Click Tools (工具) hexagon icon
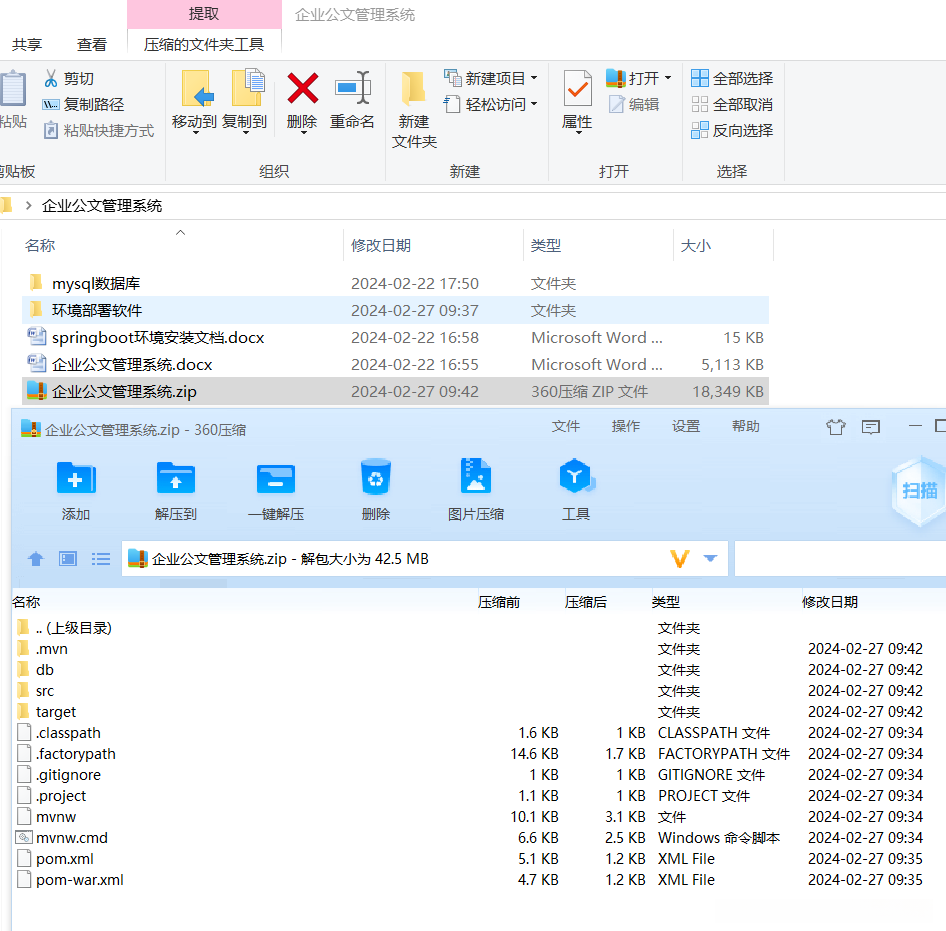Image resolution: width=946 pixels, height=931 pixels. [576, 477]
